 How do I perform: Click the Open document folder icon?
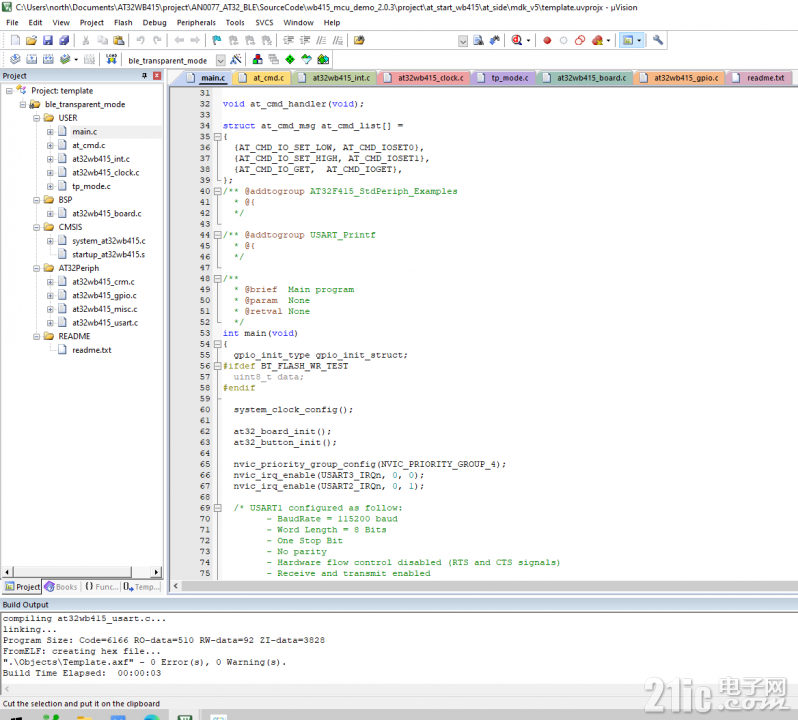[359, 40]
